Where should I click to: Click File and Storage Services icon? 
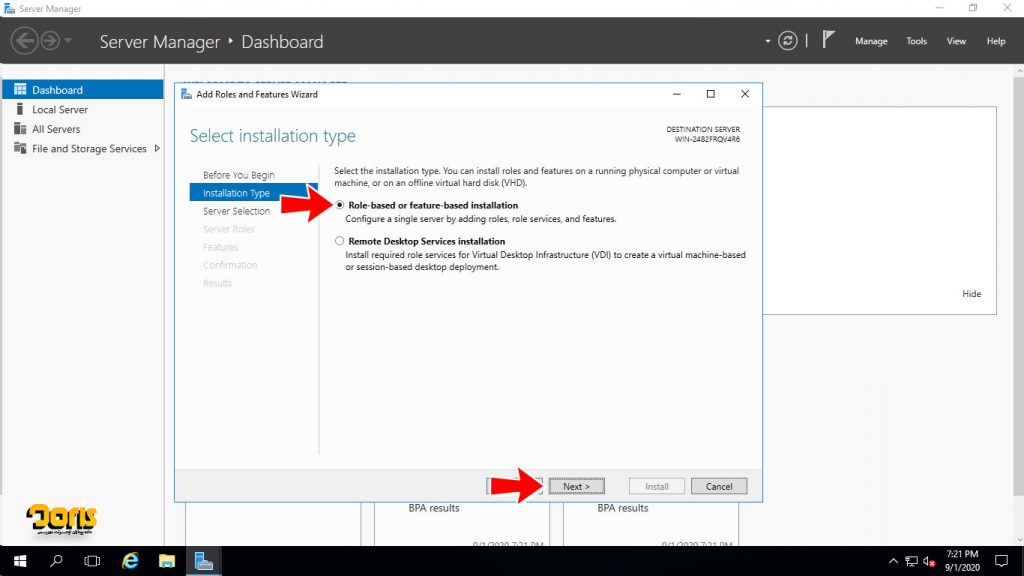coord(20,148)
